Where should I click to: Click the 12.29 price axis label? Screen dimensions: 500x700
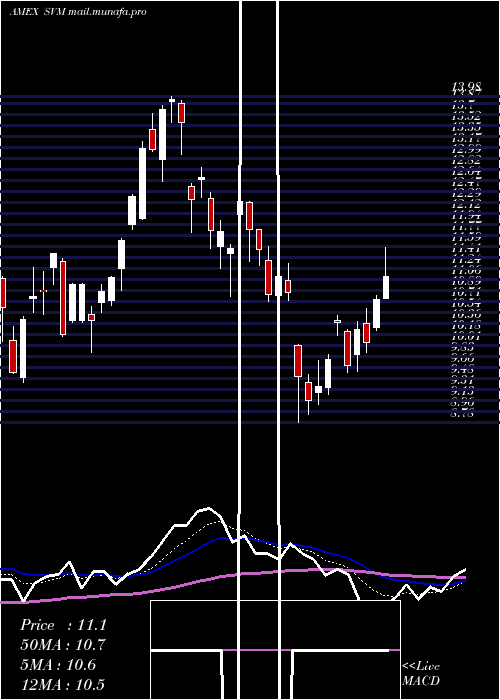click(x=466, y=194)
